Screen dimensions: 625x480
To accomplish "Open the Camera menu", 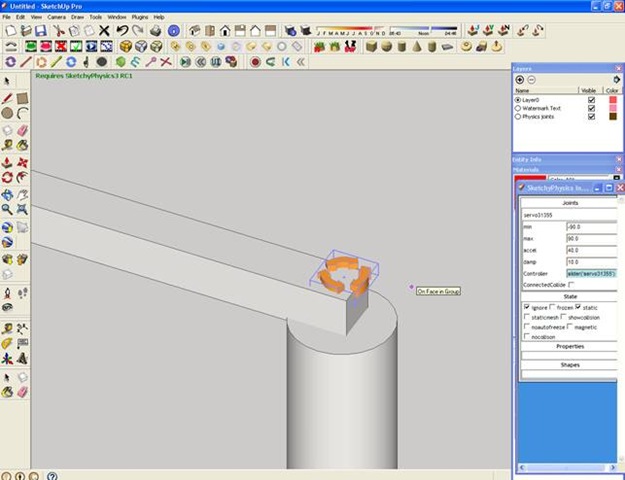I will click(x=57, y=17).
